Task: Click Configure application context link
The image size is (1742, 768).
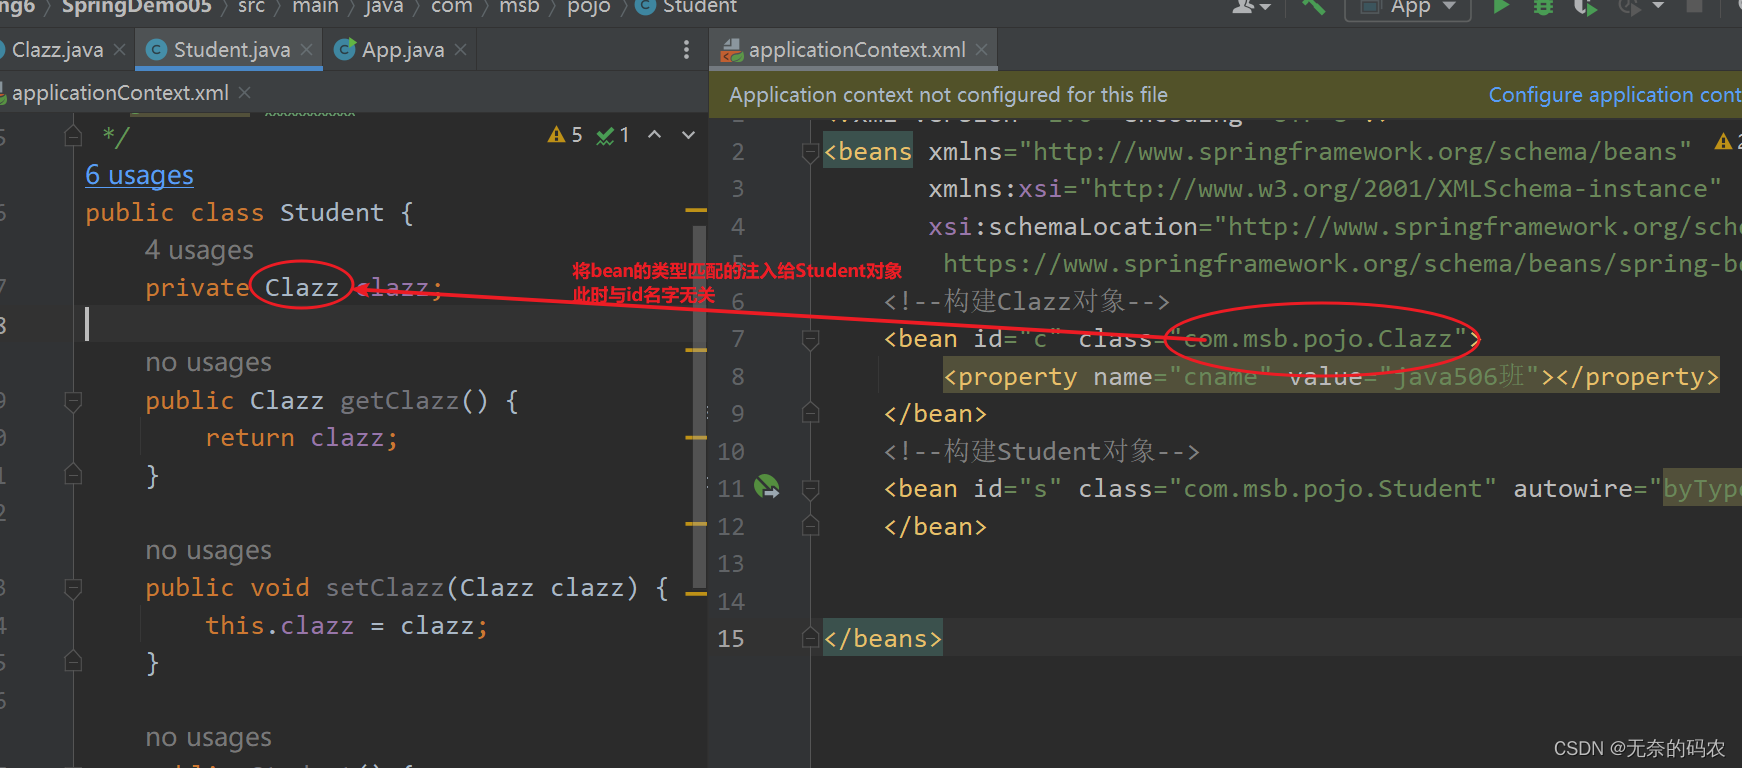Action: tap(1615, 95)
